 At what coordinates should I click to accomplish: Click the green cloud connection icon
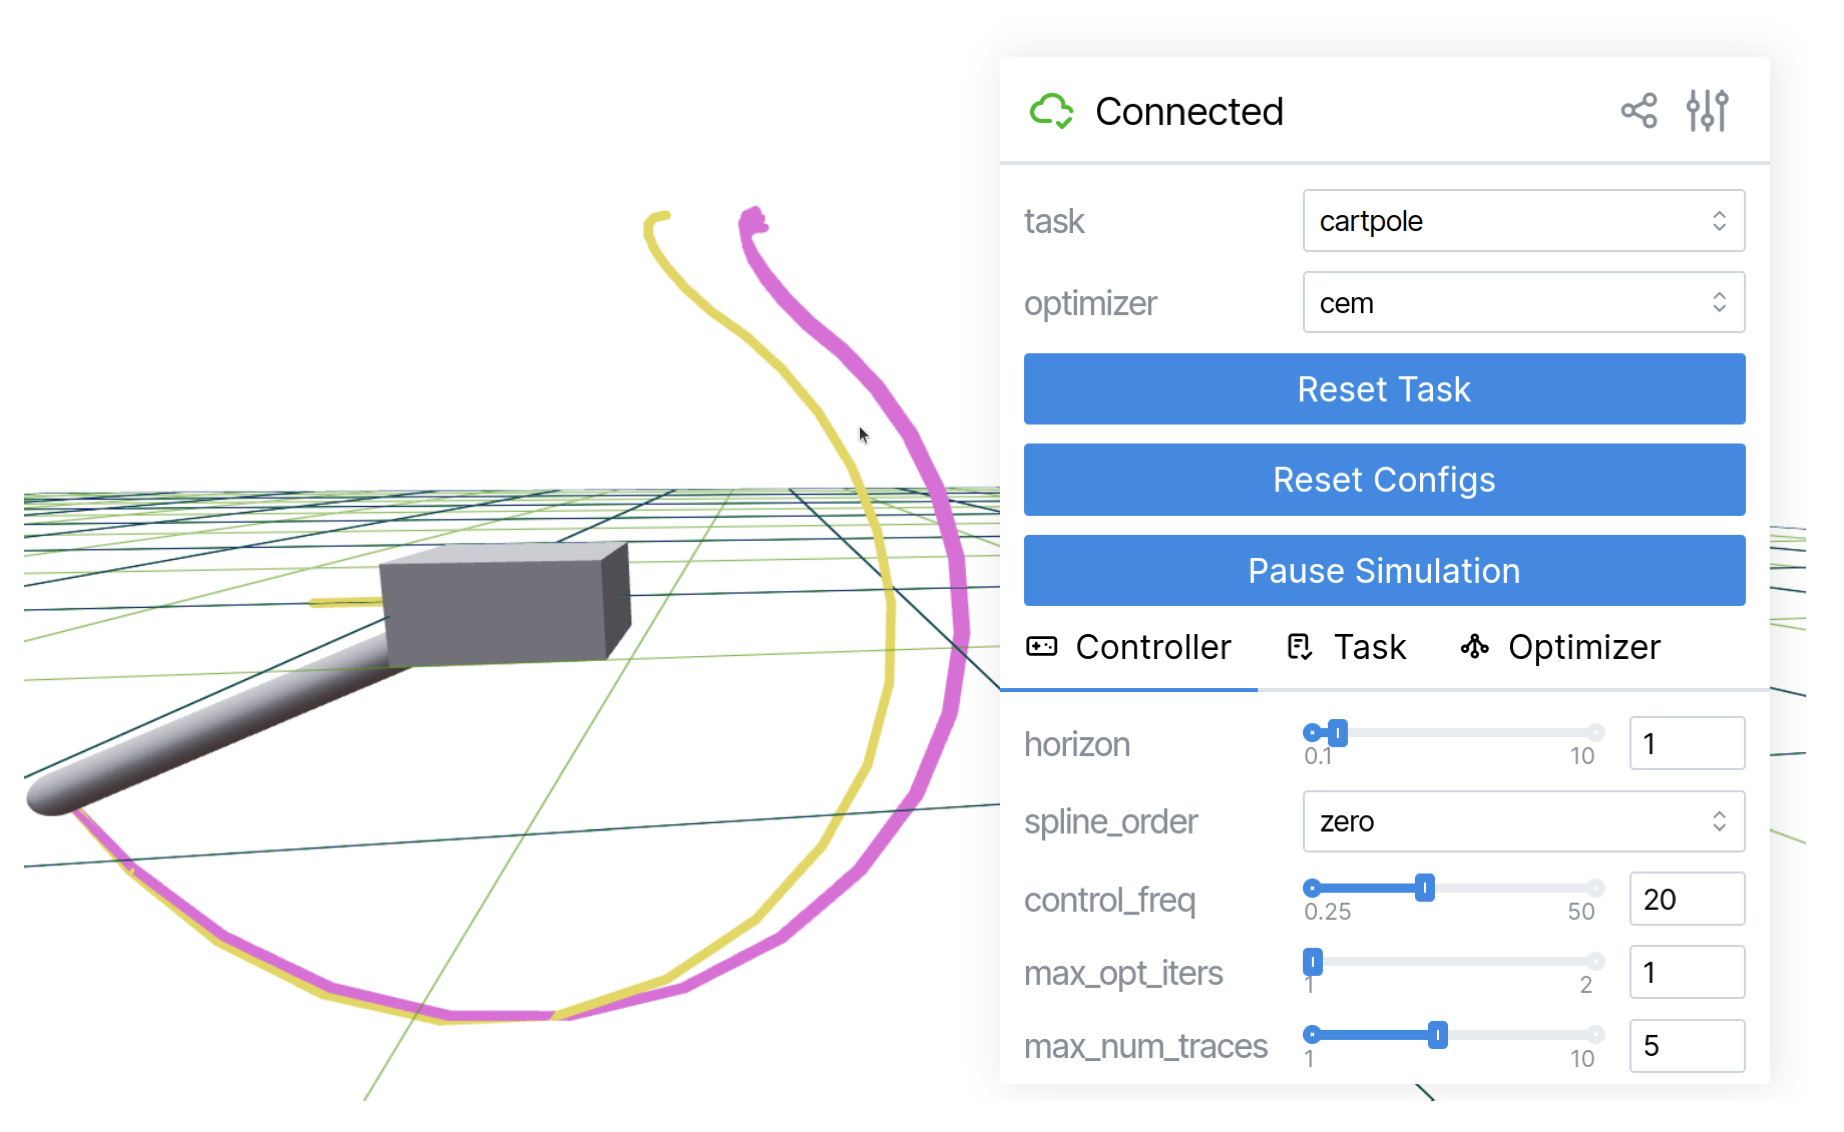click(1051, 111)
